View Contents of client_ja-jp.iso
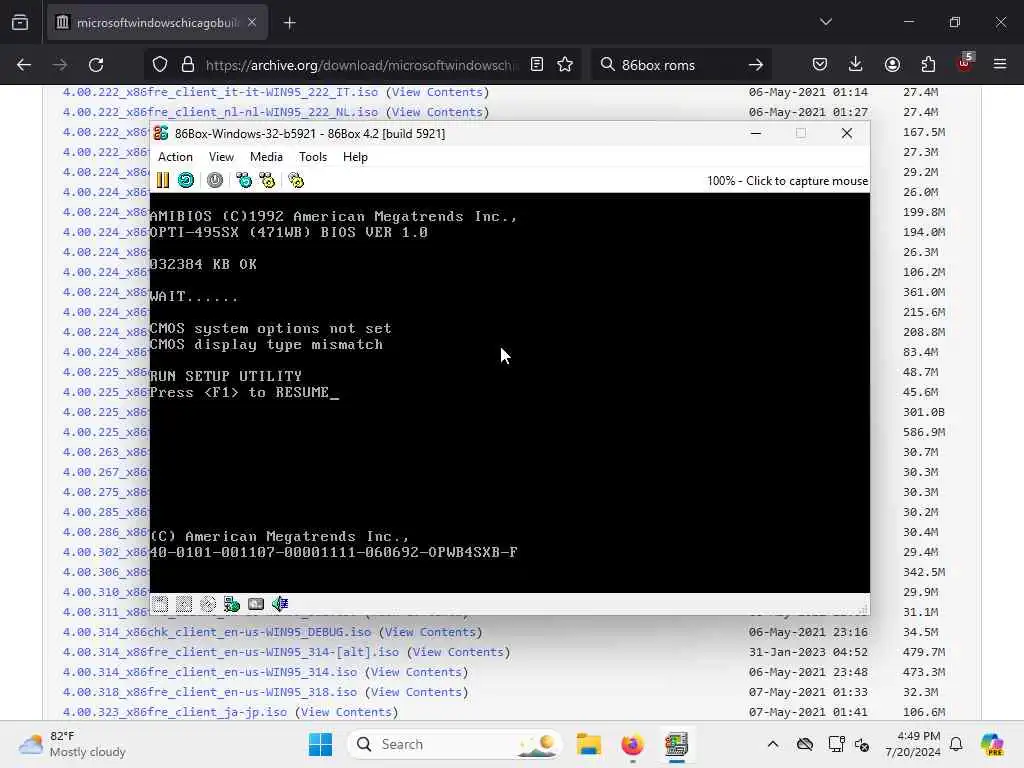Screen dimensions: 1024x768 click(x=346, y=712)
